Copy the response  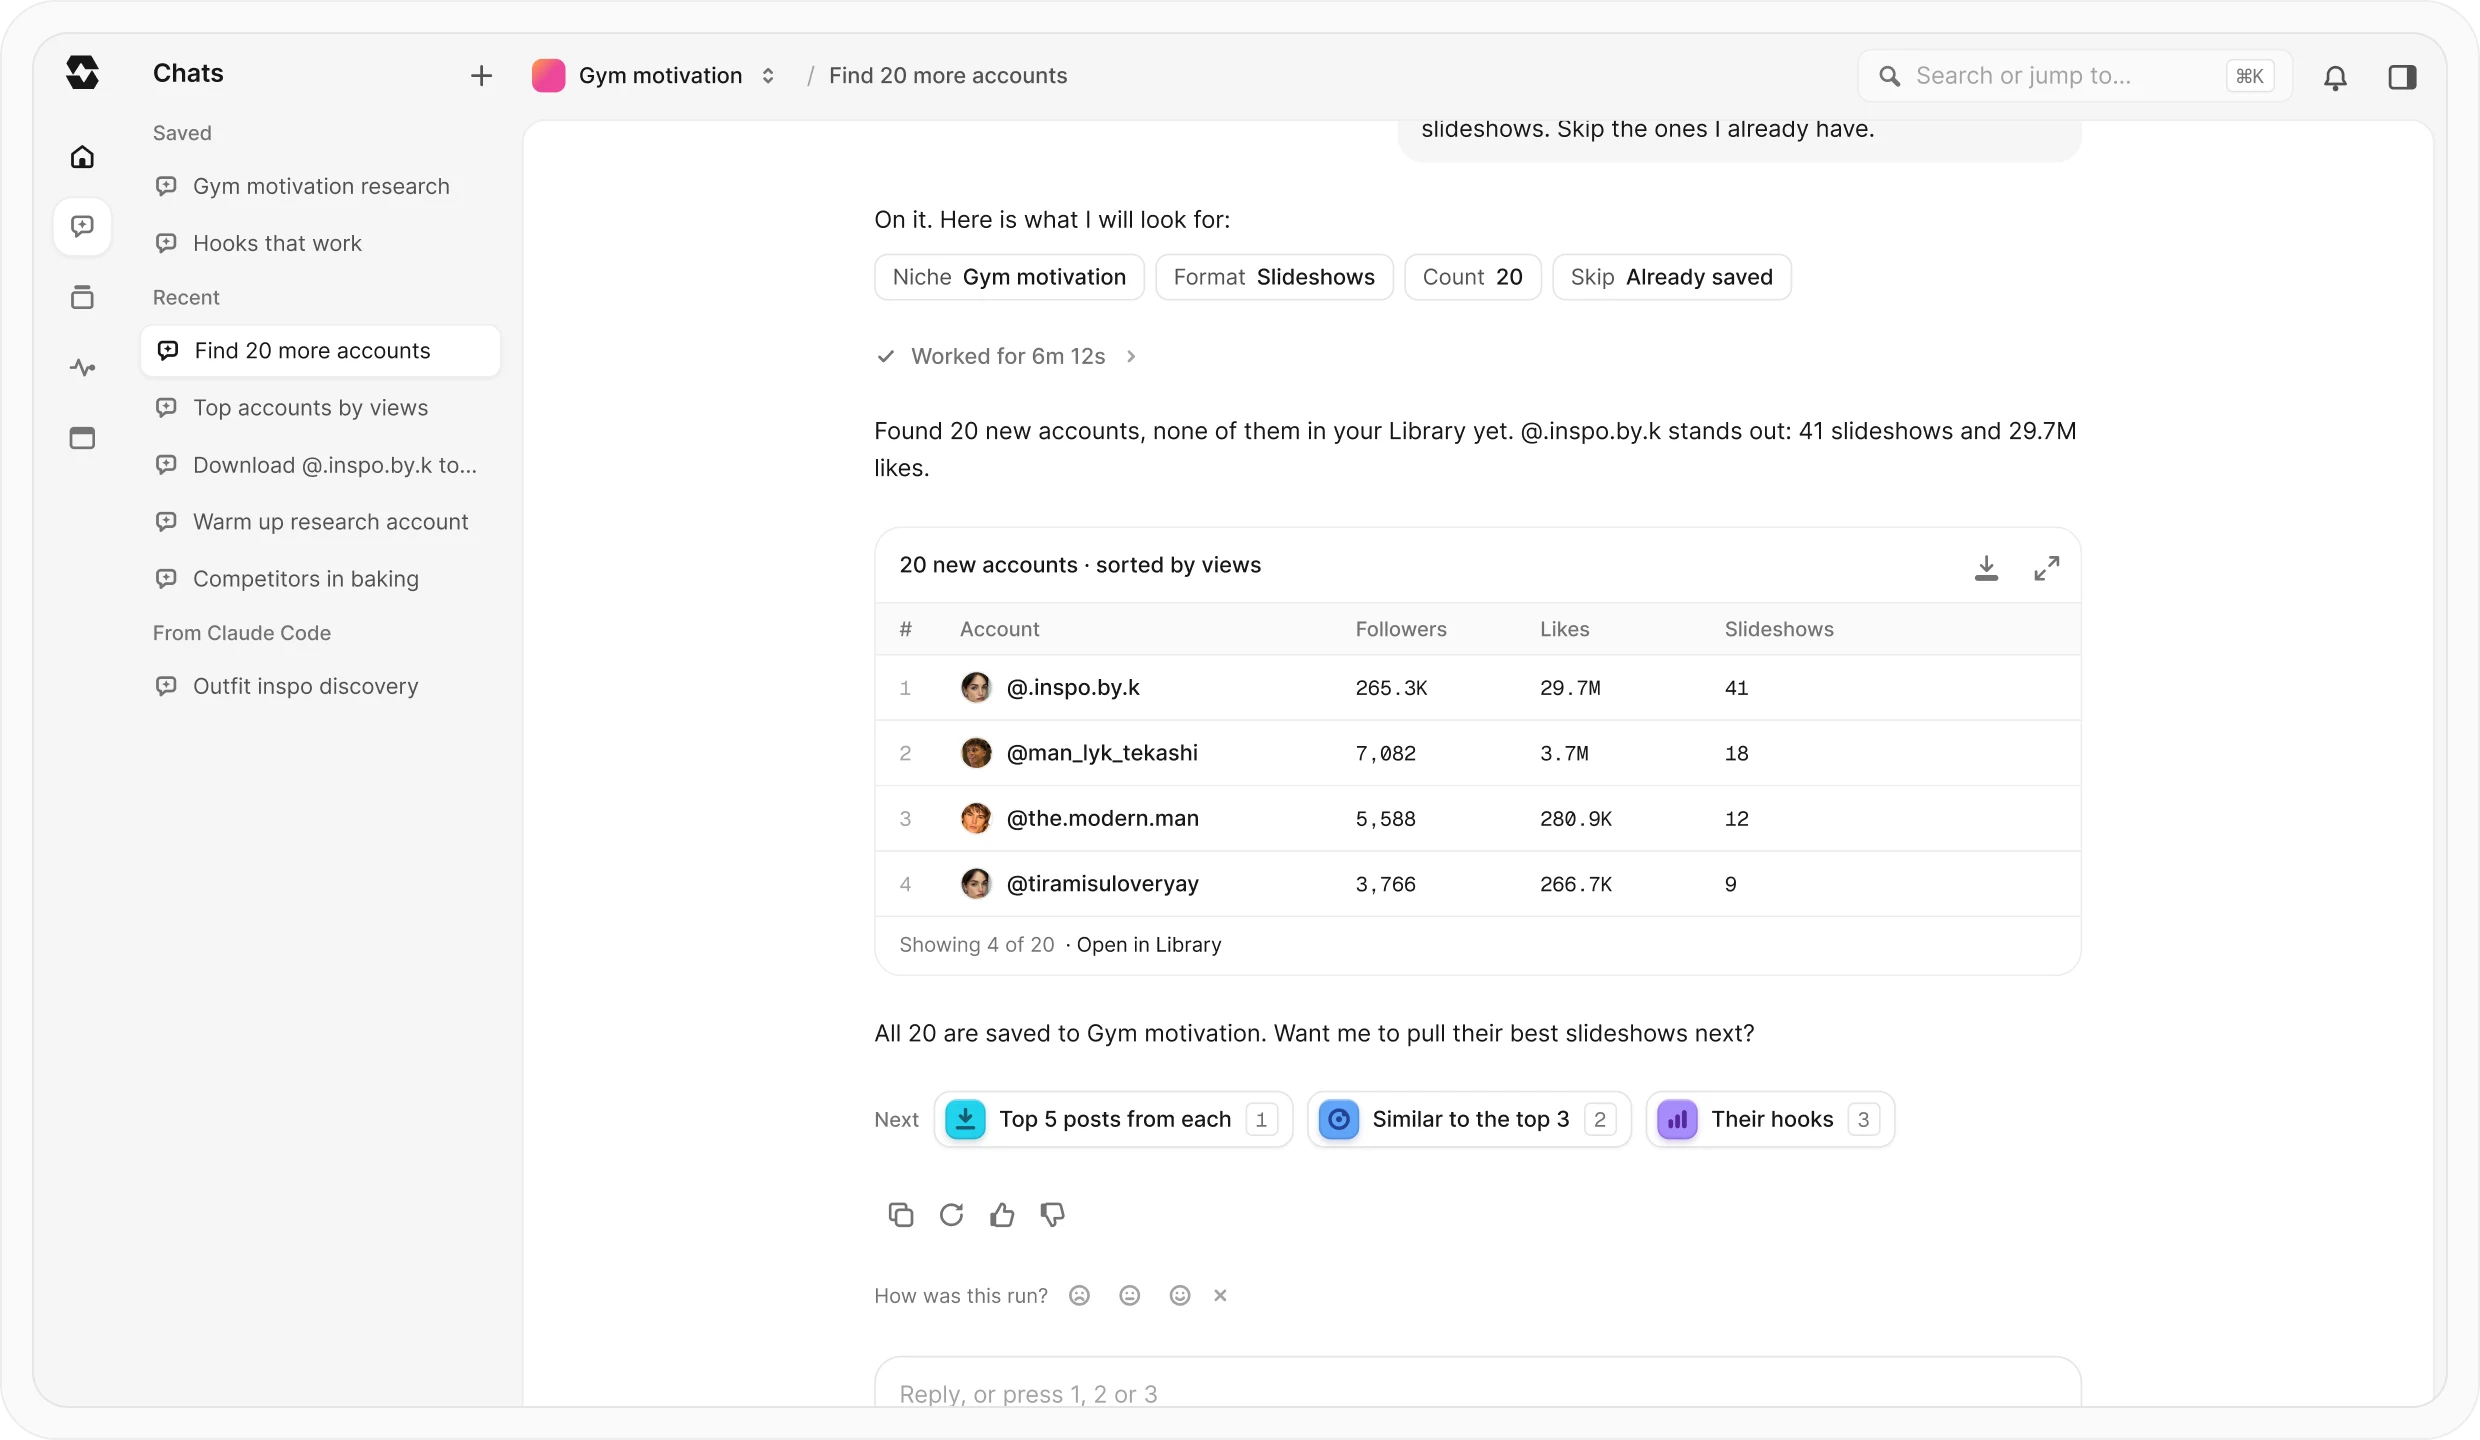tap(900, 1214)
